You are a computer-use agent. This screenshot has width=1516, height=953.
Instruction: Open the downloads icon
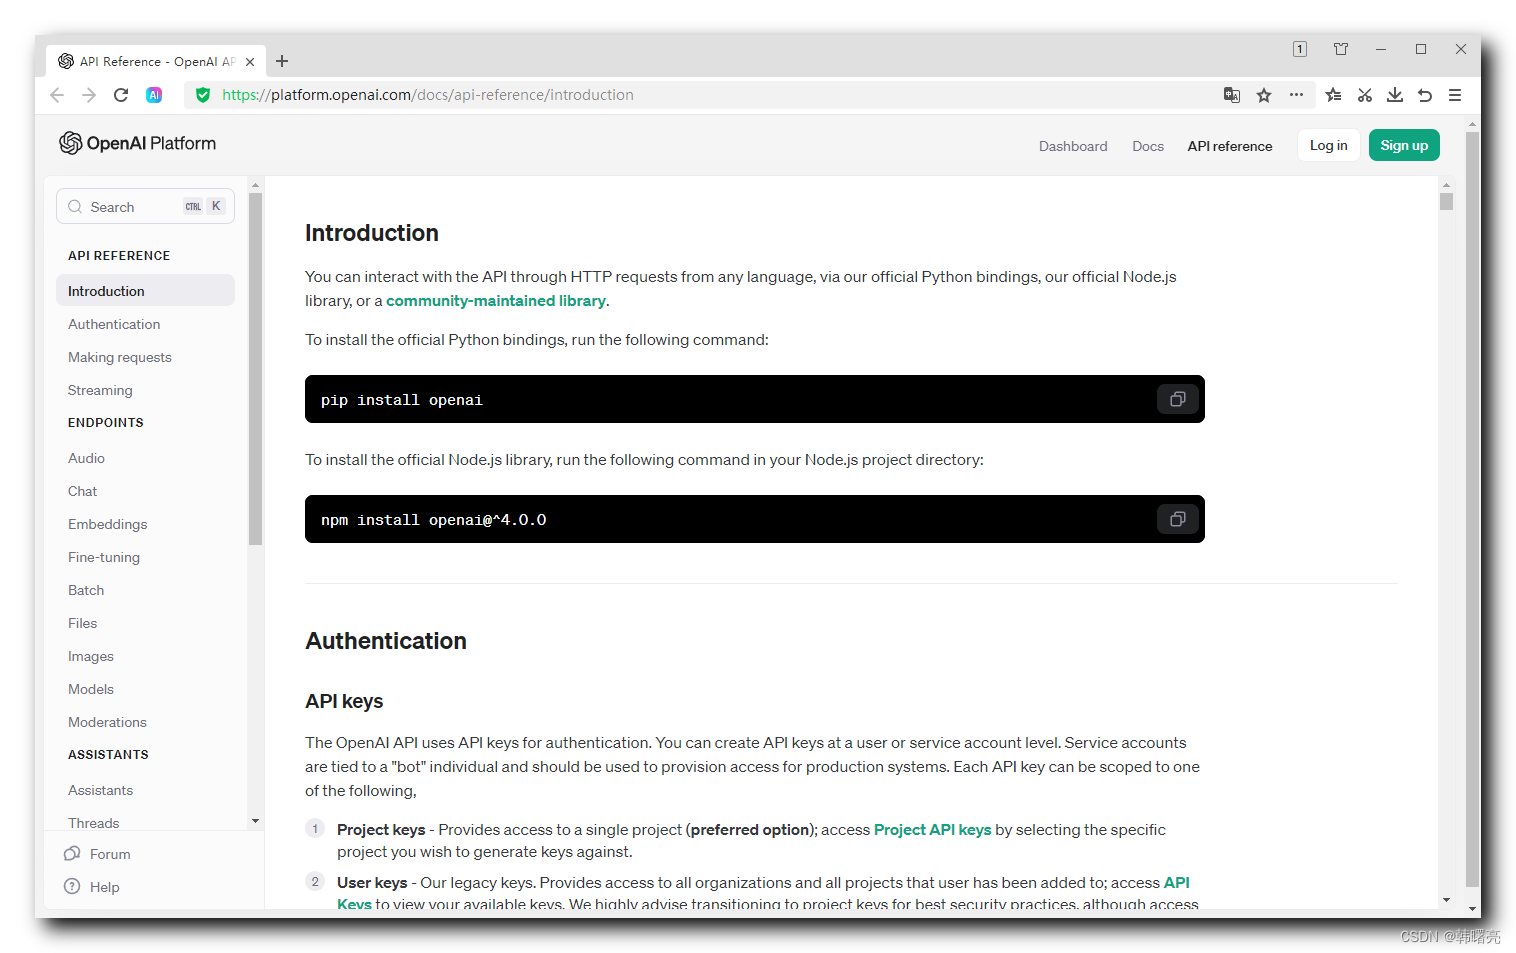pyautogui.click(x=1395, y=95)
